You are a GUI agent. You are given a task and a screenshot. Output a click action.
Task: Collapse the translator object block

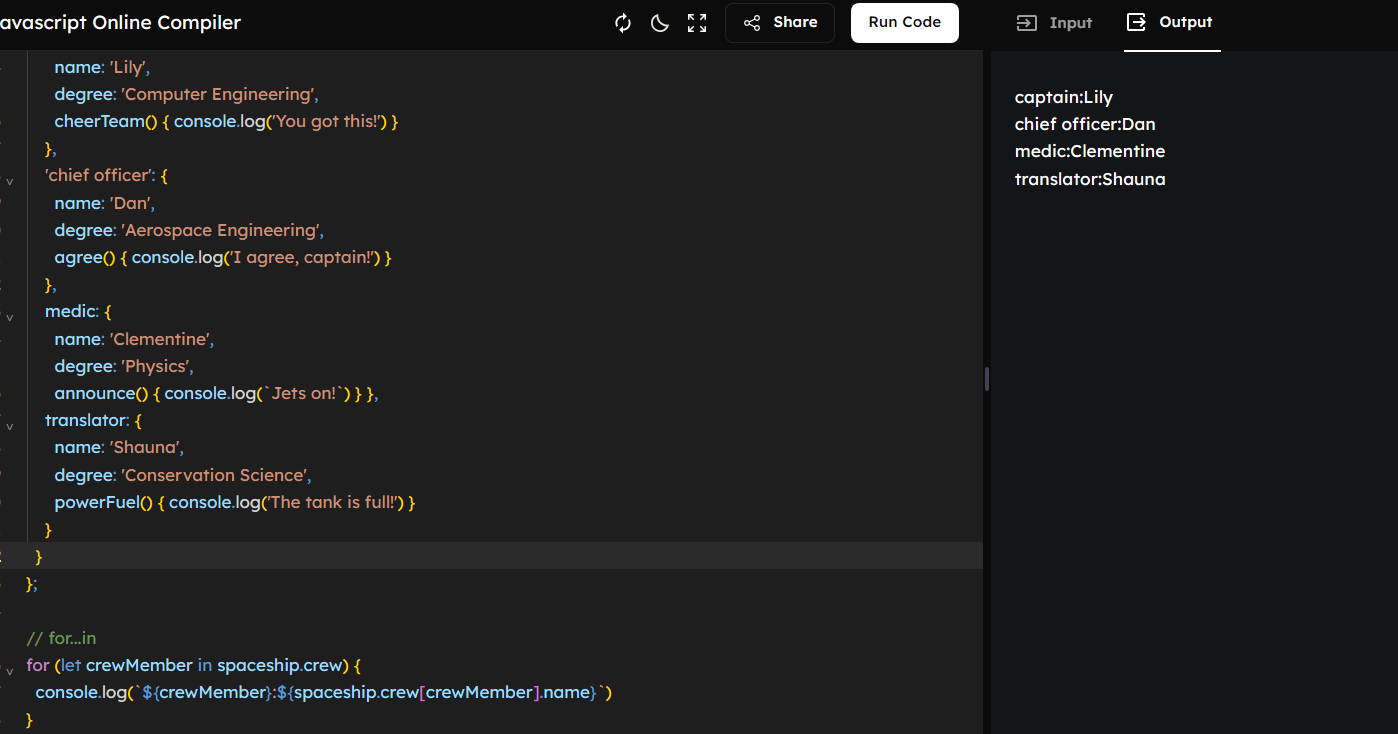pos(10,427)
